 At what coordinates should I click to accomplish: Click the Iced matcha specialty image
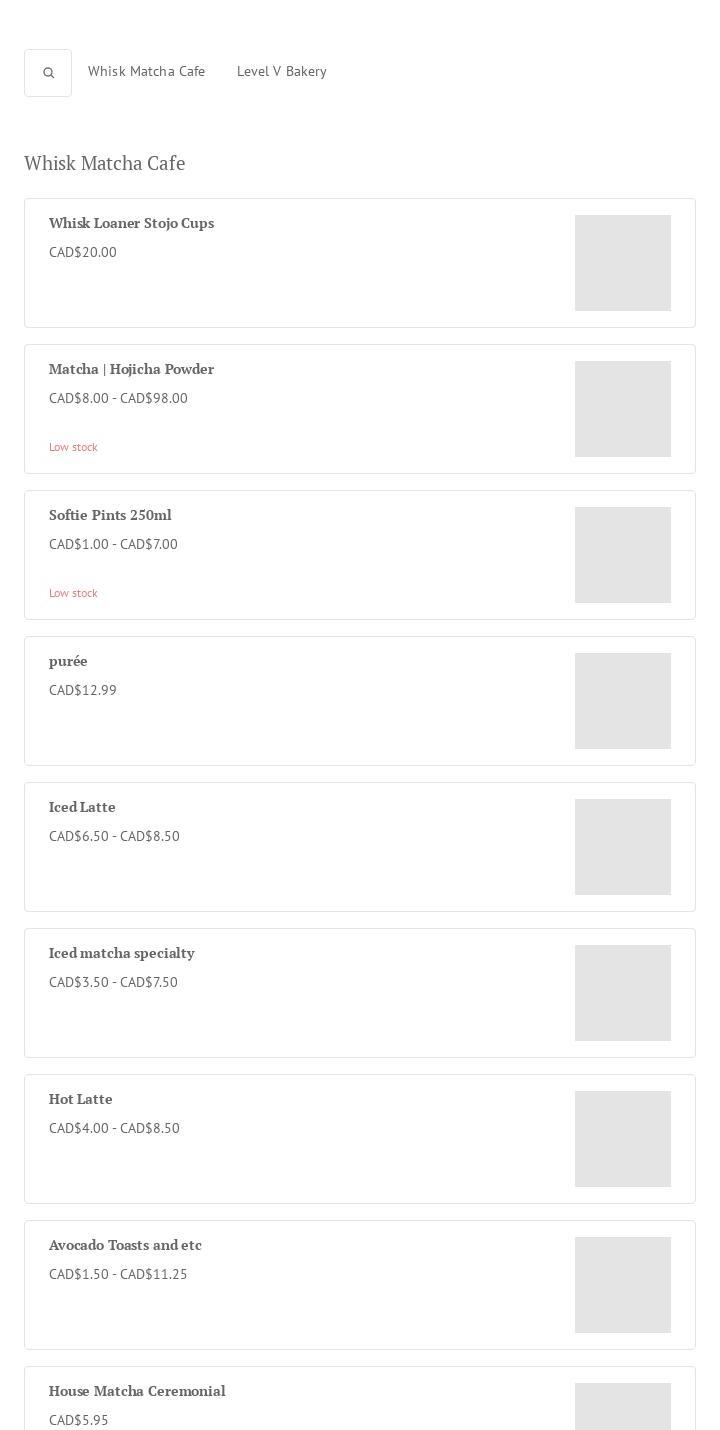pyautogui.click(x=622, y=993)
